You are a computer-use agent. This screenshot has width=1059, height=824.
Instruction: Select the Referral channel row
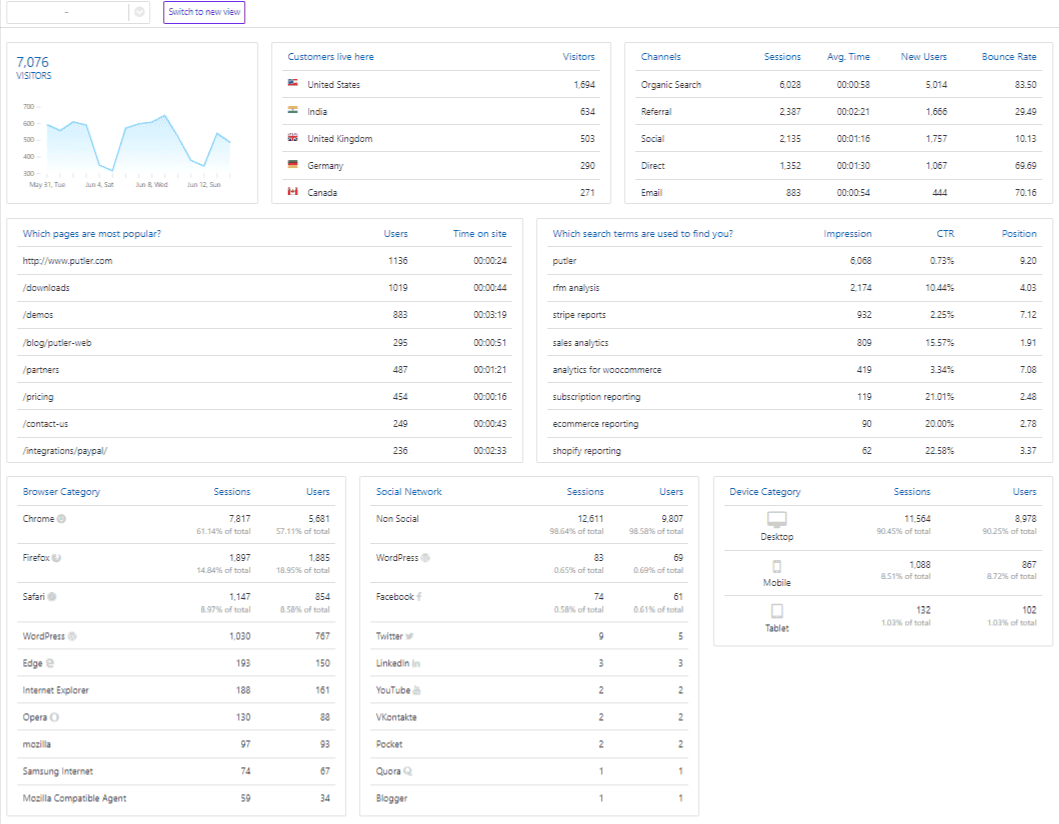[838, 111]
